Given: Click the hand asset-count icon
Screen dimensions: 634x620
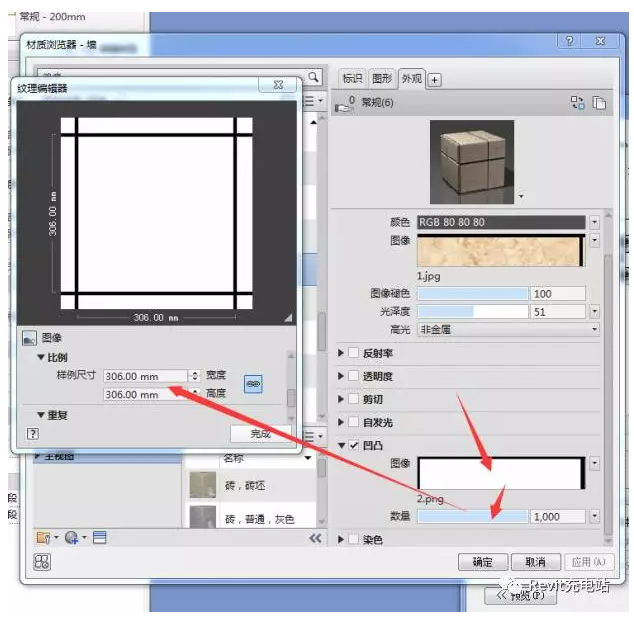Looking at the screenshot, I should point(345,104).
